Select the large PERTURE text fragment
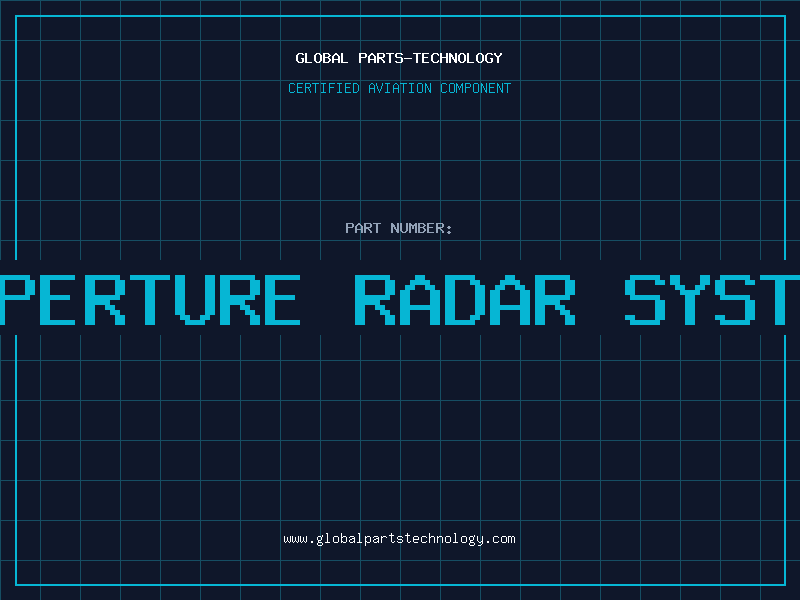Screen dimensions: 800x600 [150, 299]
